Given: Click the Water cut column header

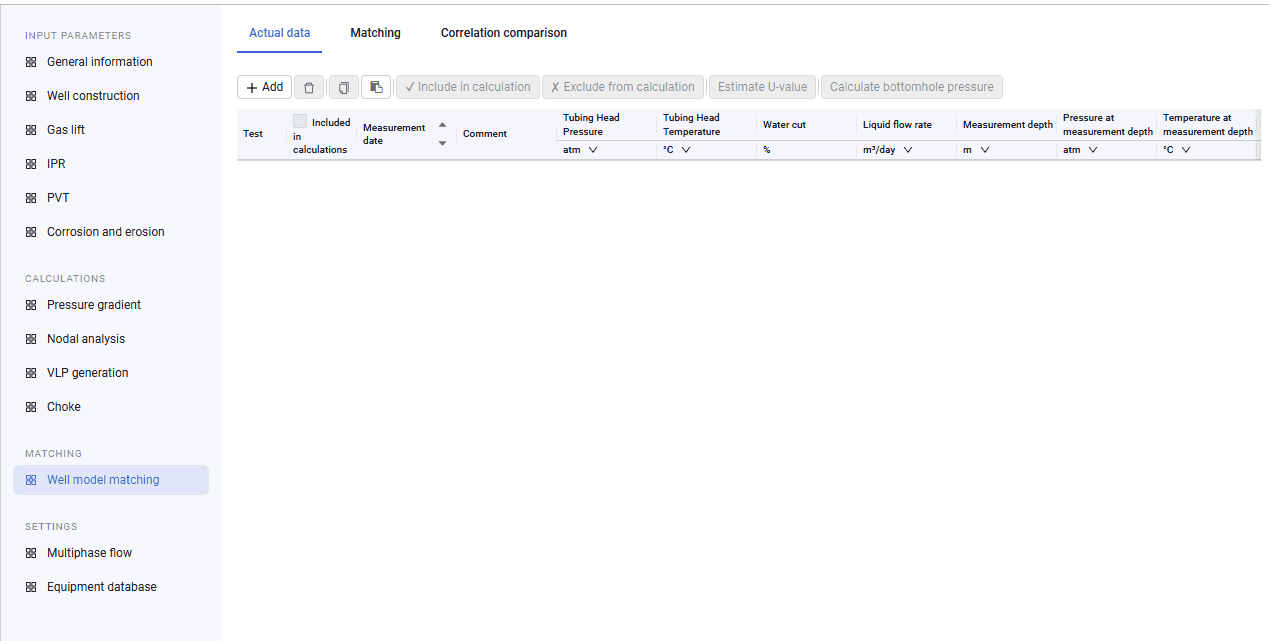Looking at the screenshot, I should [x=784, y=125].
